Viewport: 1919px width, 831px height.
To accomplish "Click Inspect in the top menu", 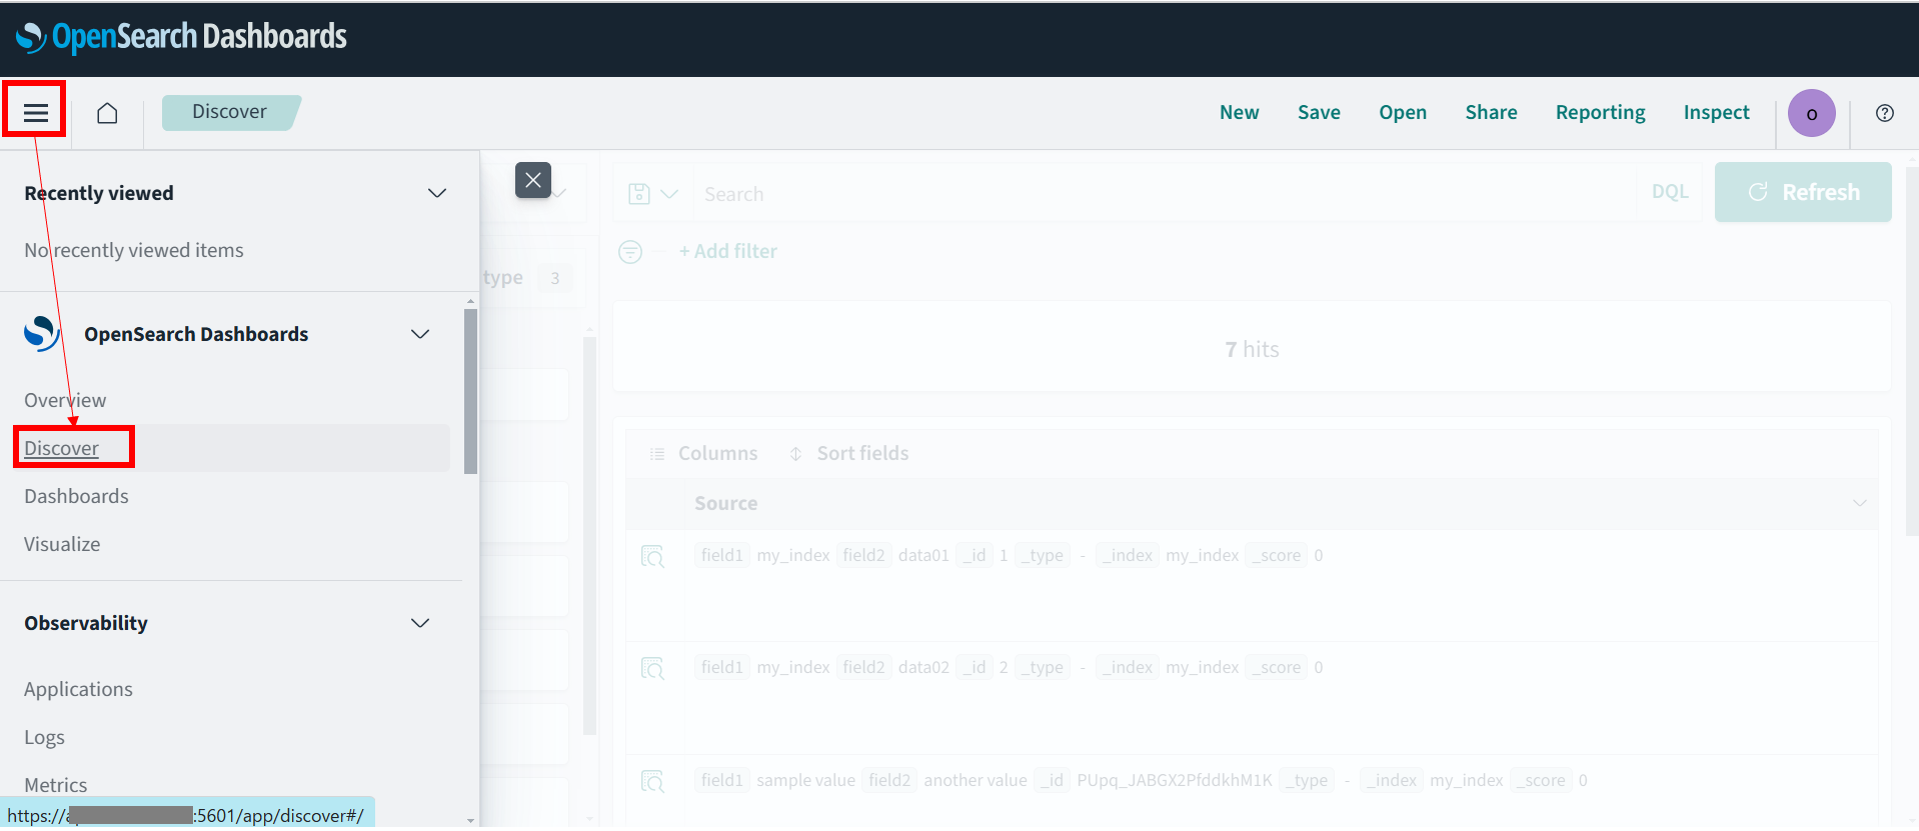I will (1716, 113).
